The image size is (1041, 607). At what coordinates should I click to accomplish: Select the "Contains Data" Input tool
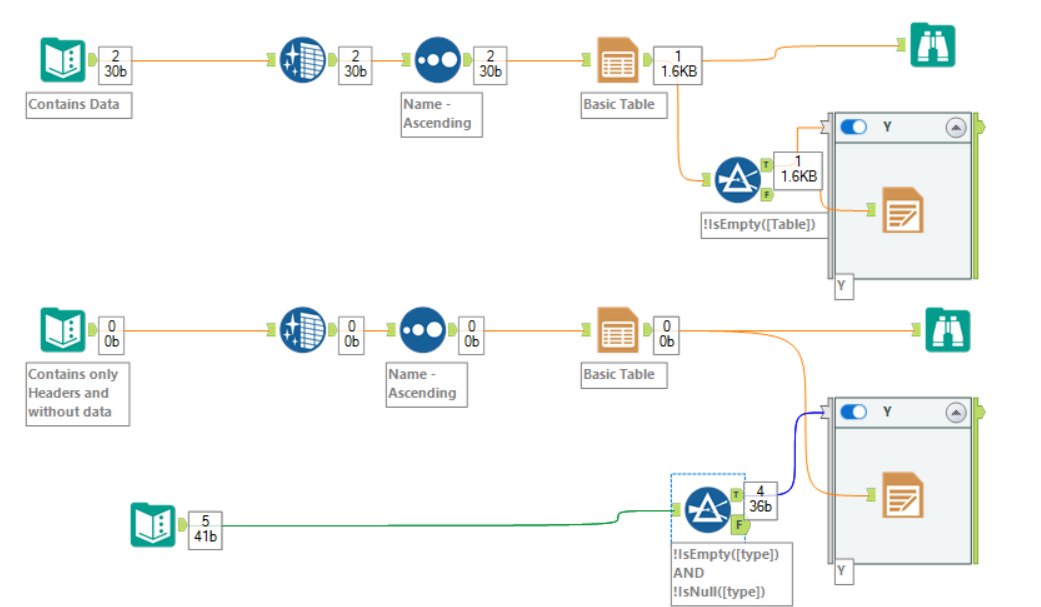point(64,60)
